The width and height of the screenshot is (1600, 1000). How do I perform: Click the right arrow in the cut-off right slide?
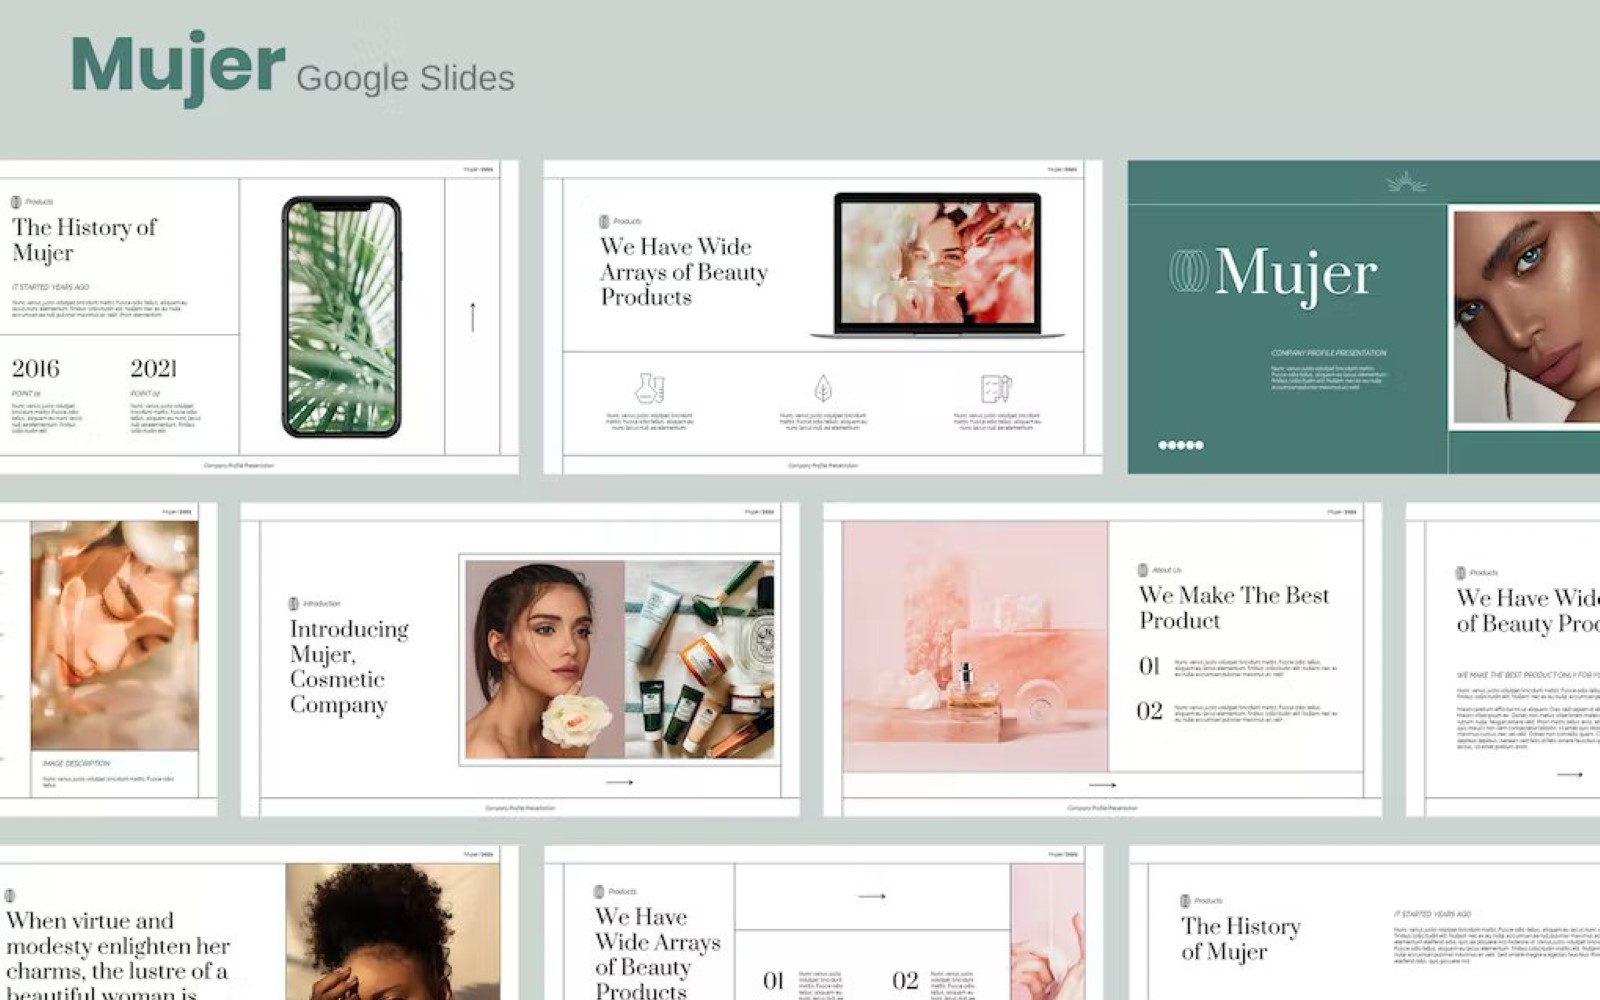tap(1570, 774)
